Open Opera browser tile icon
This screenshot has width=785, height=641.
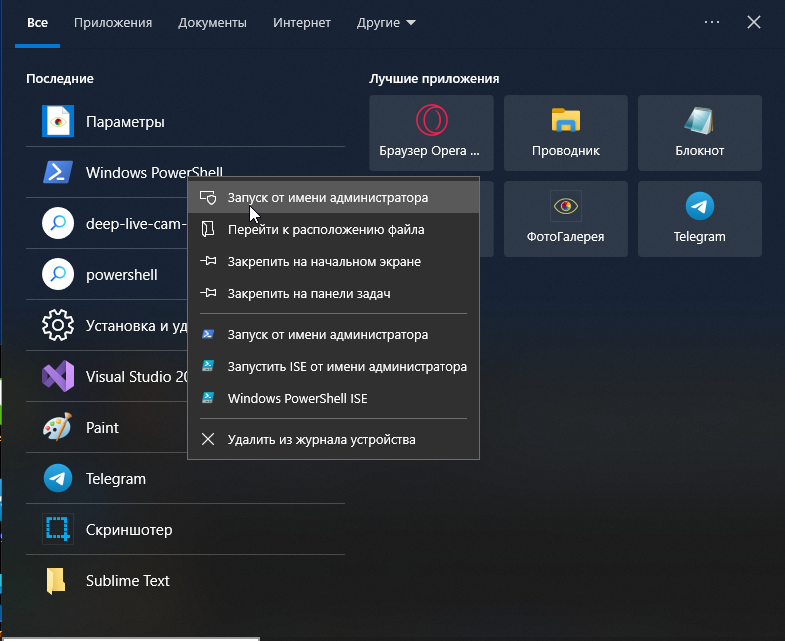(x=432, y=120)
